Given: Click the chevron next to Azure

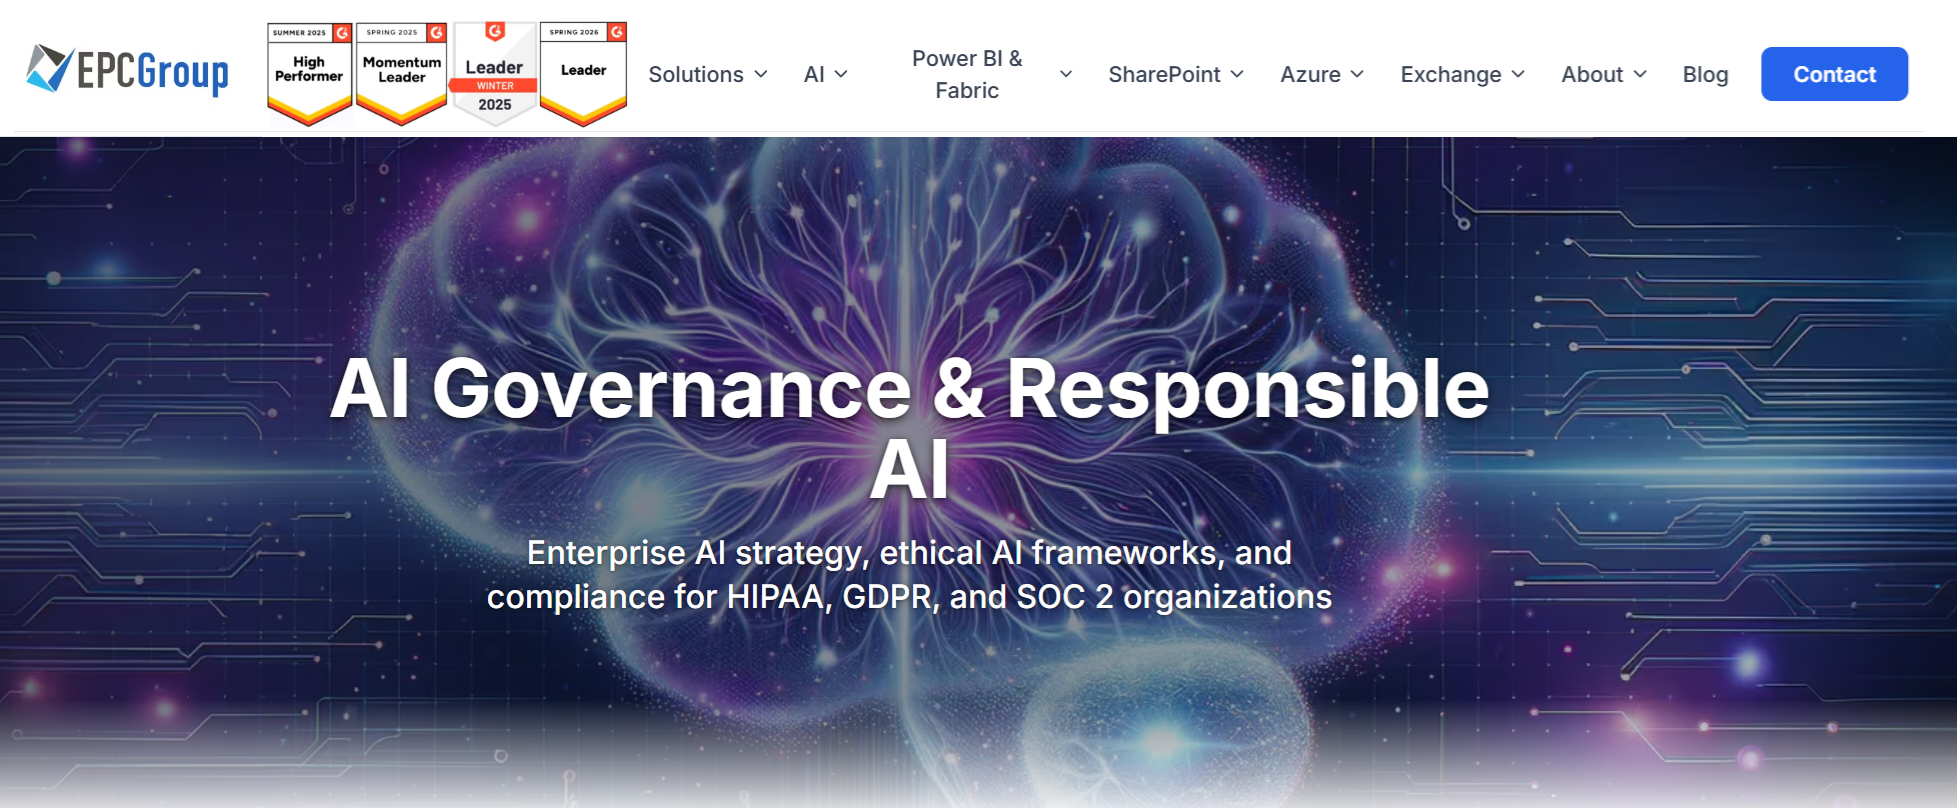Looking at the screenshot, I should (x=1357, y=74).
